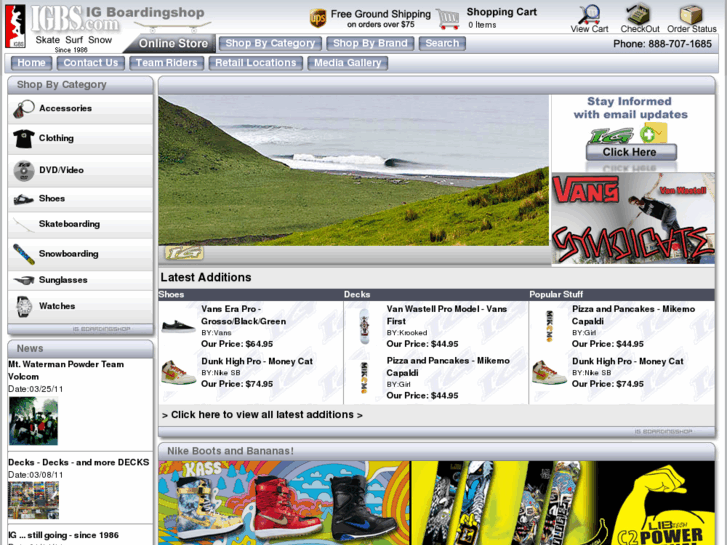The width and height of the screenshot is (727, 545).
Task: Click the Accessories keychain icon
Action: tap(24, 109)
